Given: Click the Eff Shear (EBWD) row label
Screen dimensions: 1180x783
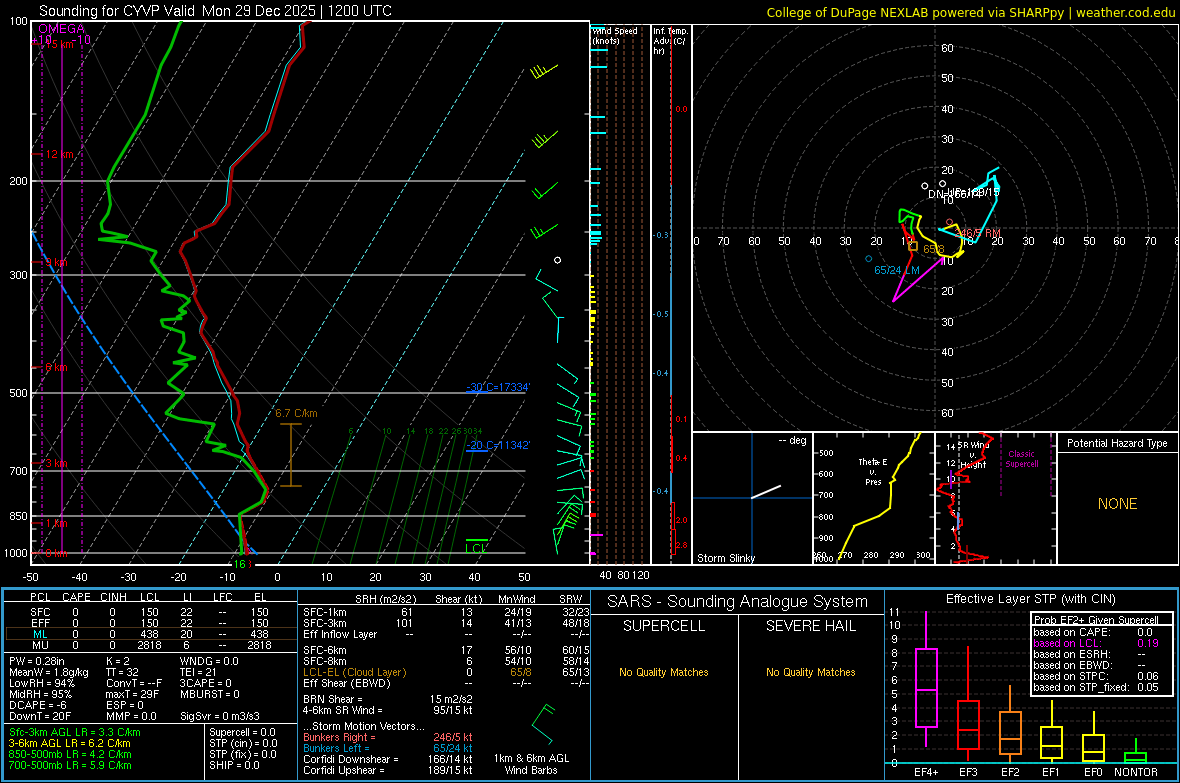Looking at the screenshot, I should click(347, 683).
